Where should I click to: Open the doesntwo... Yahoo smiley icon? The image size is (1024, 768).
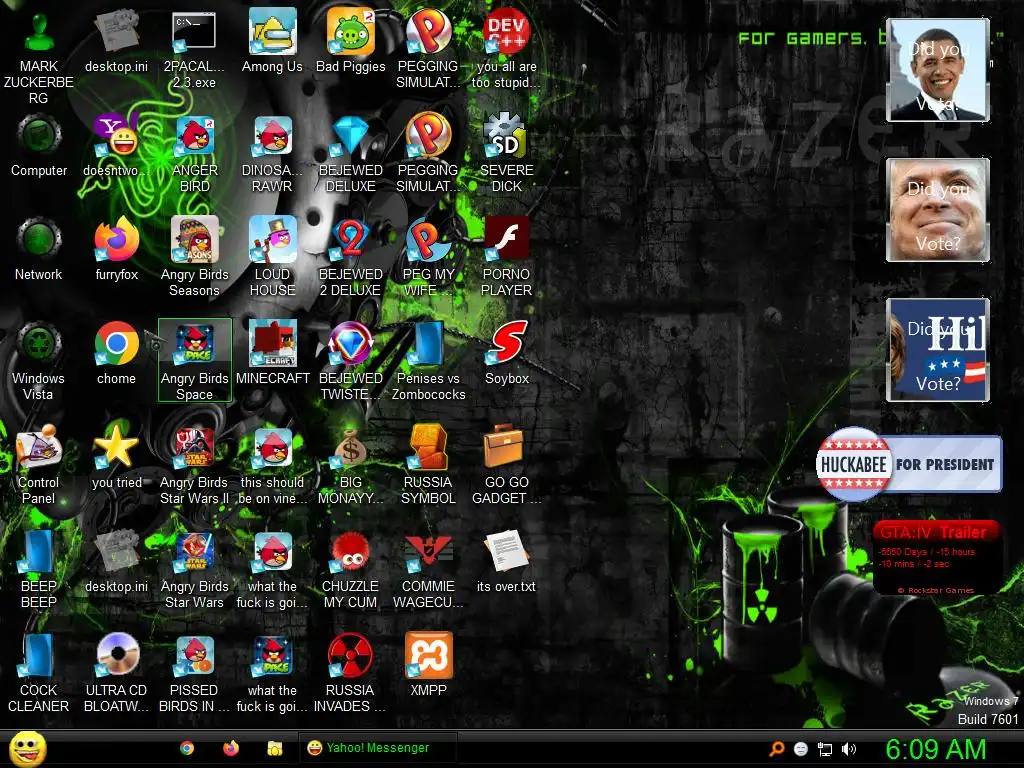(x=117, y=145)
